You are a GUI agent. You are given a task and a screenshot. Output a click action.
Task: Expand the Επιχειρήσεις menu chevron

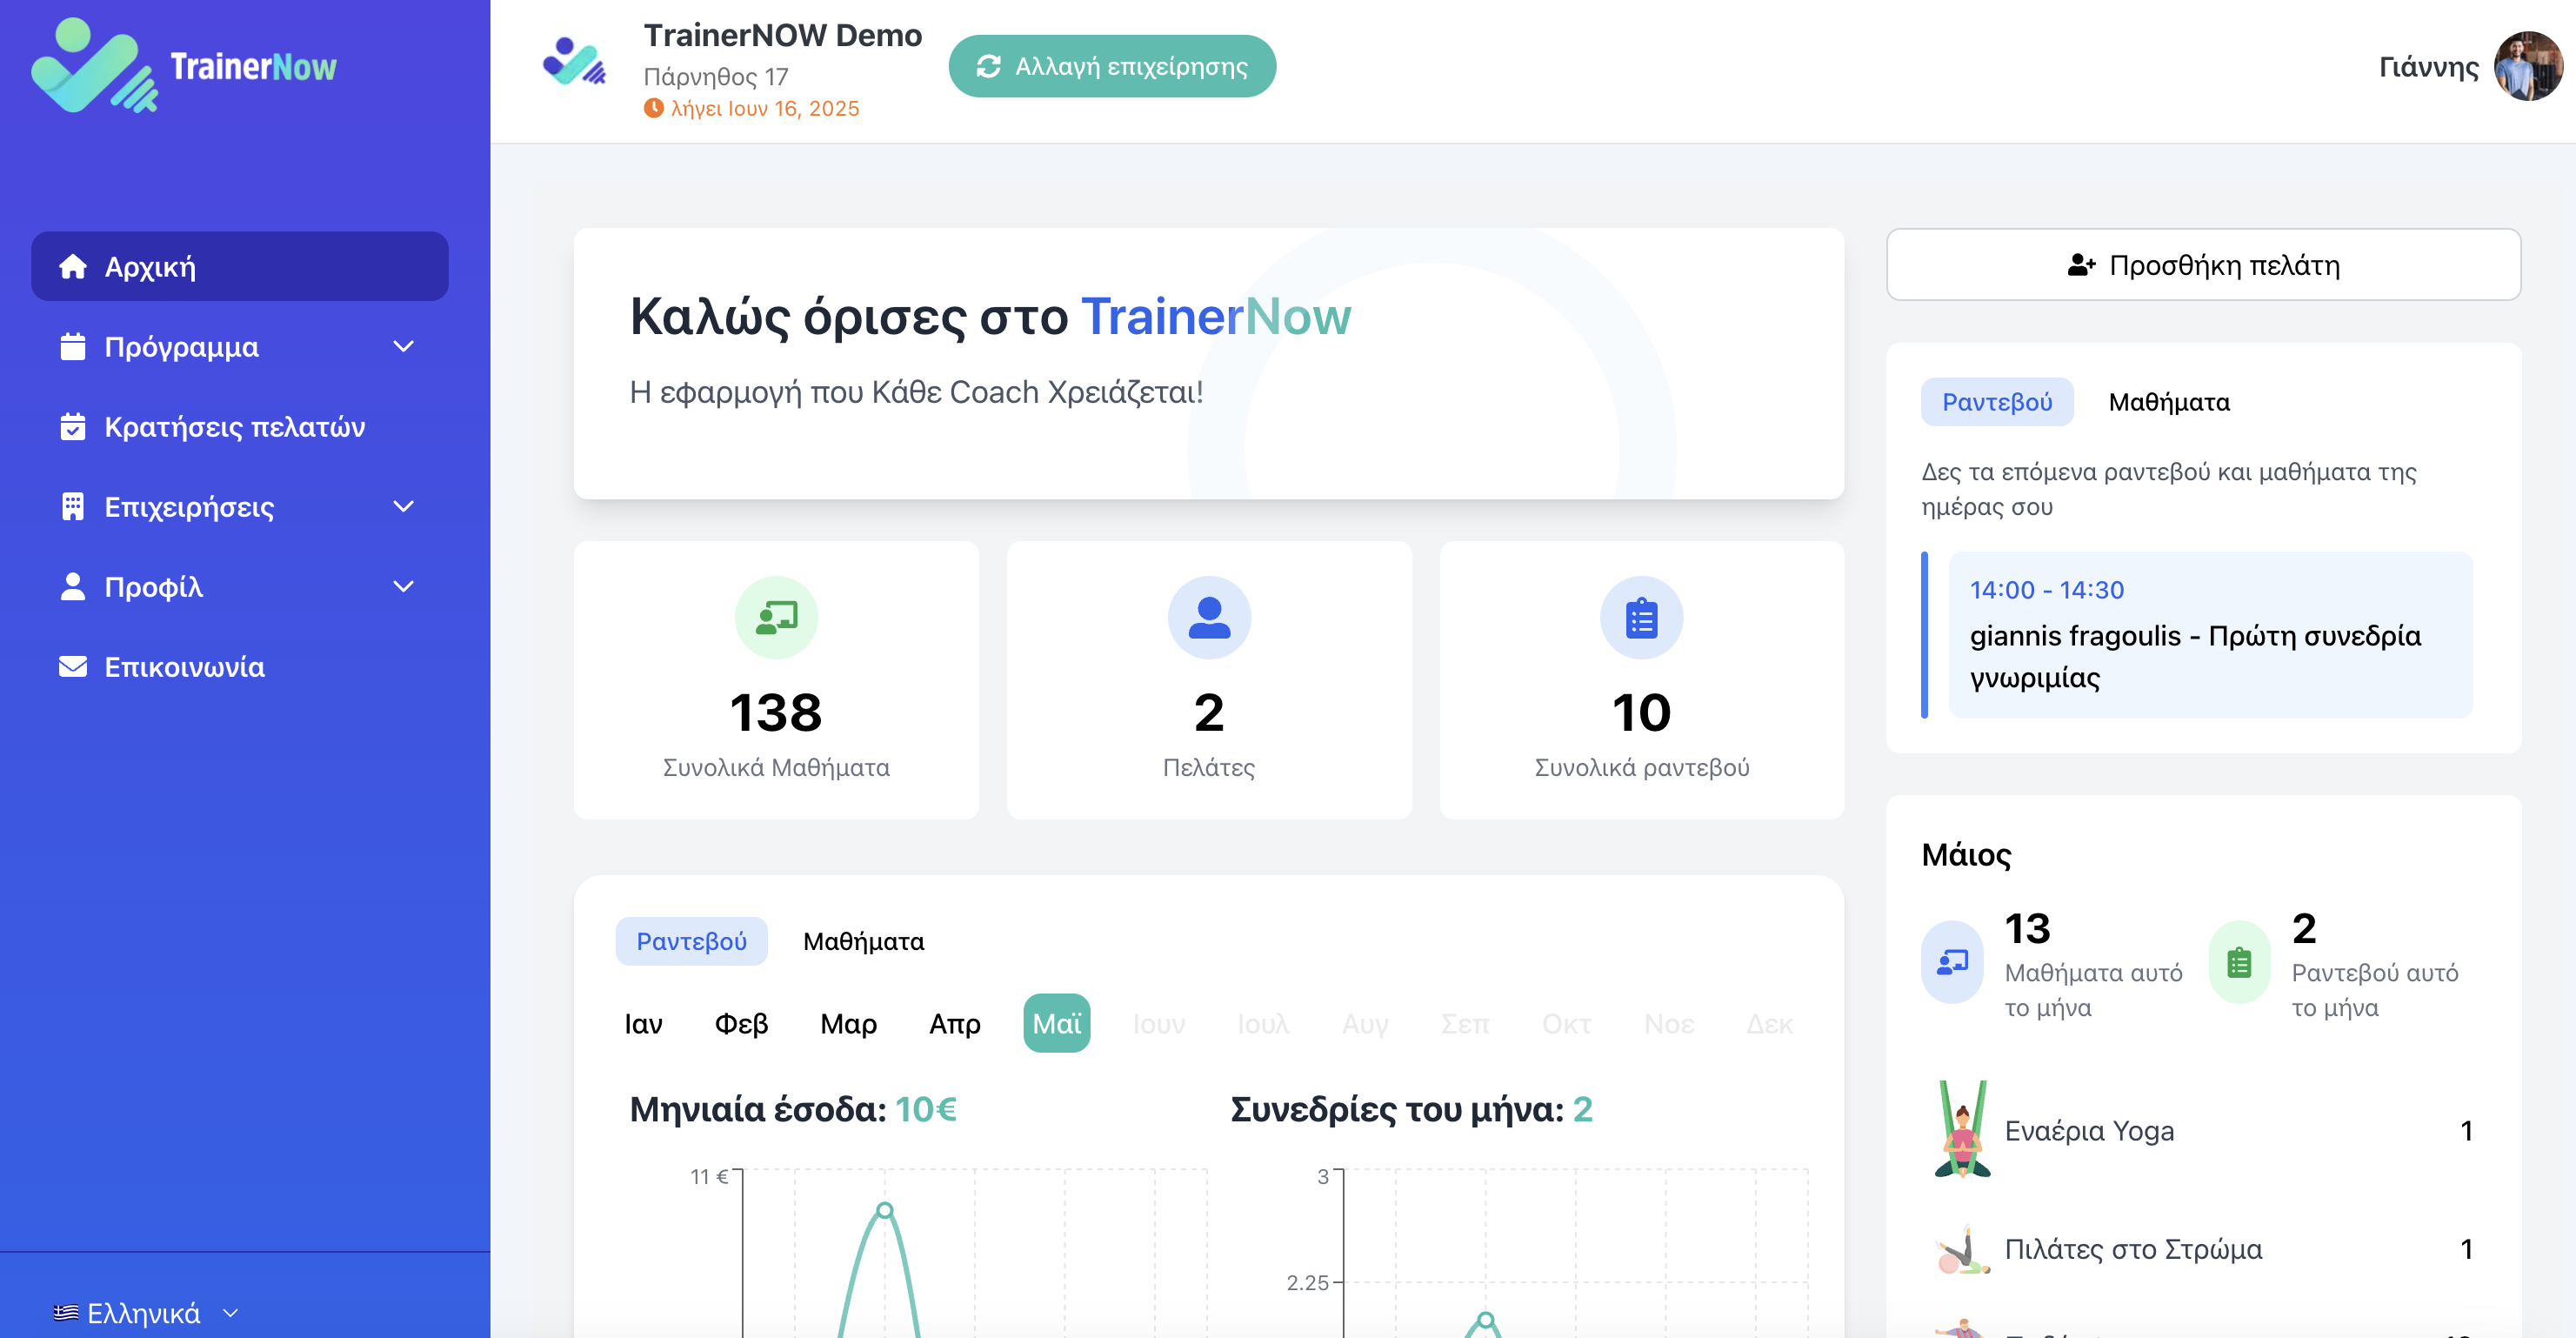click(404, 507)
